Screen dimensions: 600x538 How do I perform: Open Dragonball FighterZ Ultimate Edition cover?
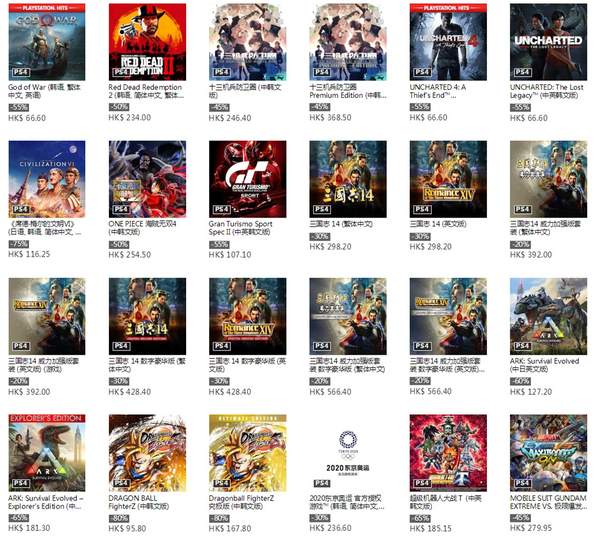click(248, 453)
